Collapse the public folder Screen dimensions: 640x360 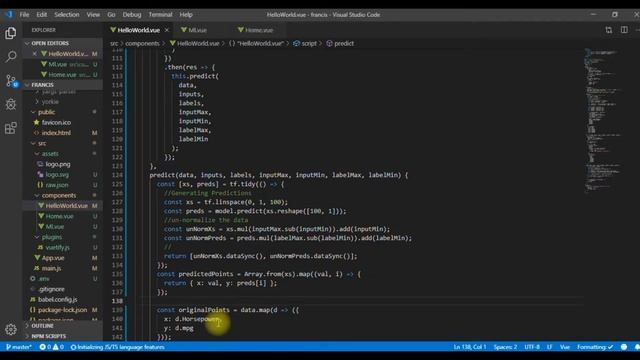[47, 112]
